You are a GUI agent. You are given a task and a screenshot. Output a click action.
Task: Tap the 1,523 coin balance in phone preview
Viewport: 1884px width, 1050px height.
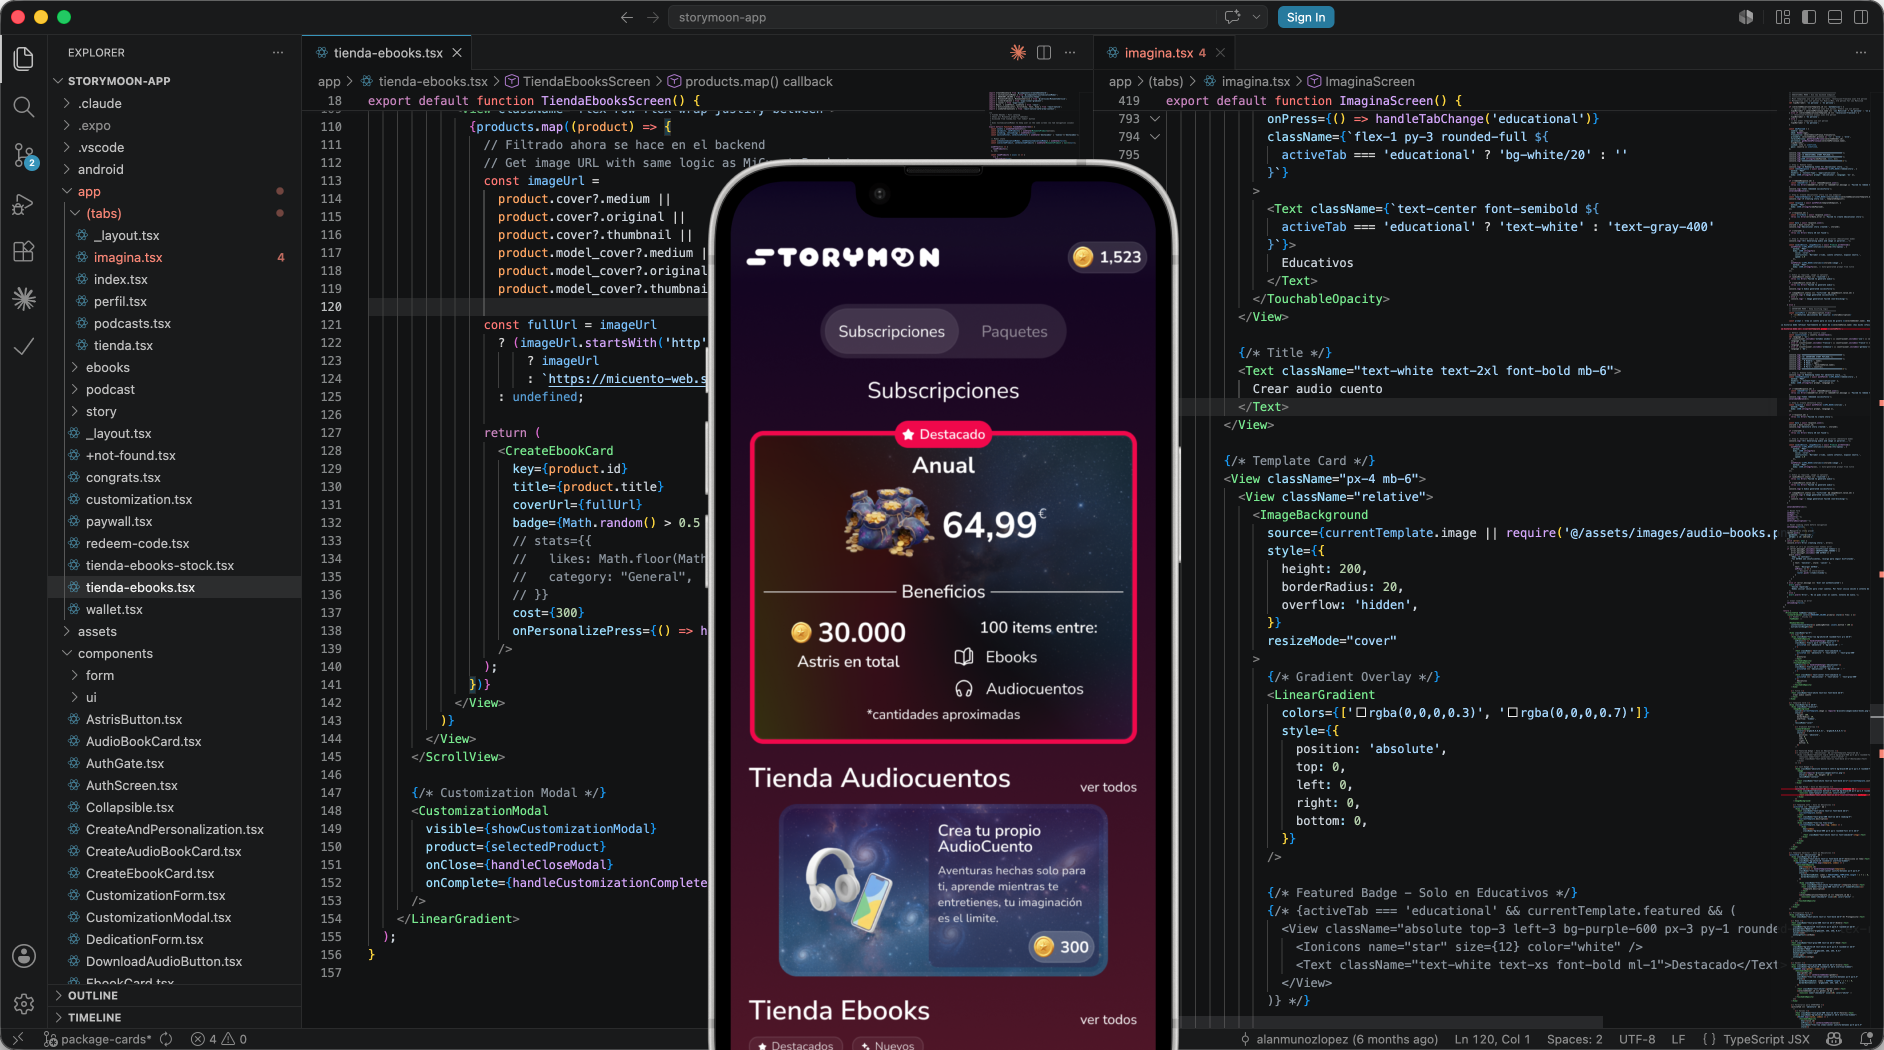[x=1107, y=257]
